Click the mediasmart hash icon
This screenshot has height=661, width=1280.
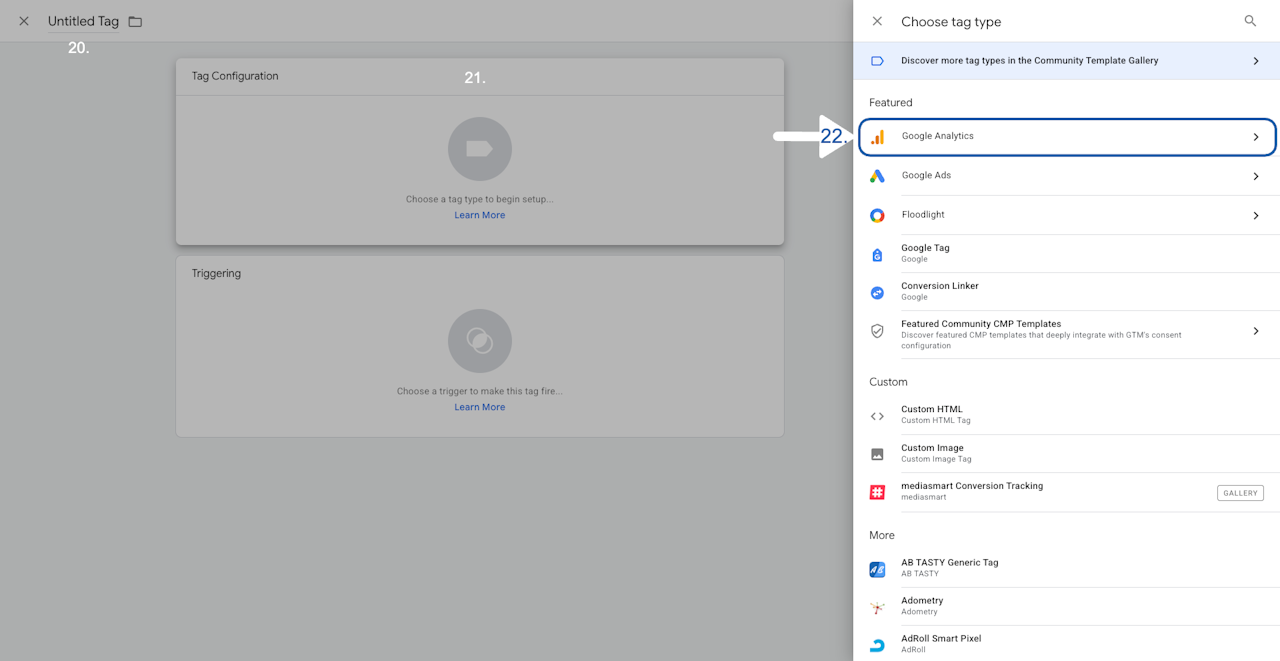click(877, 492)
